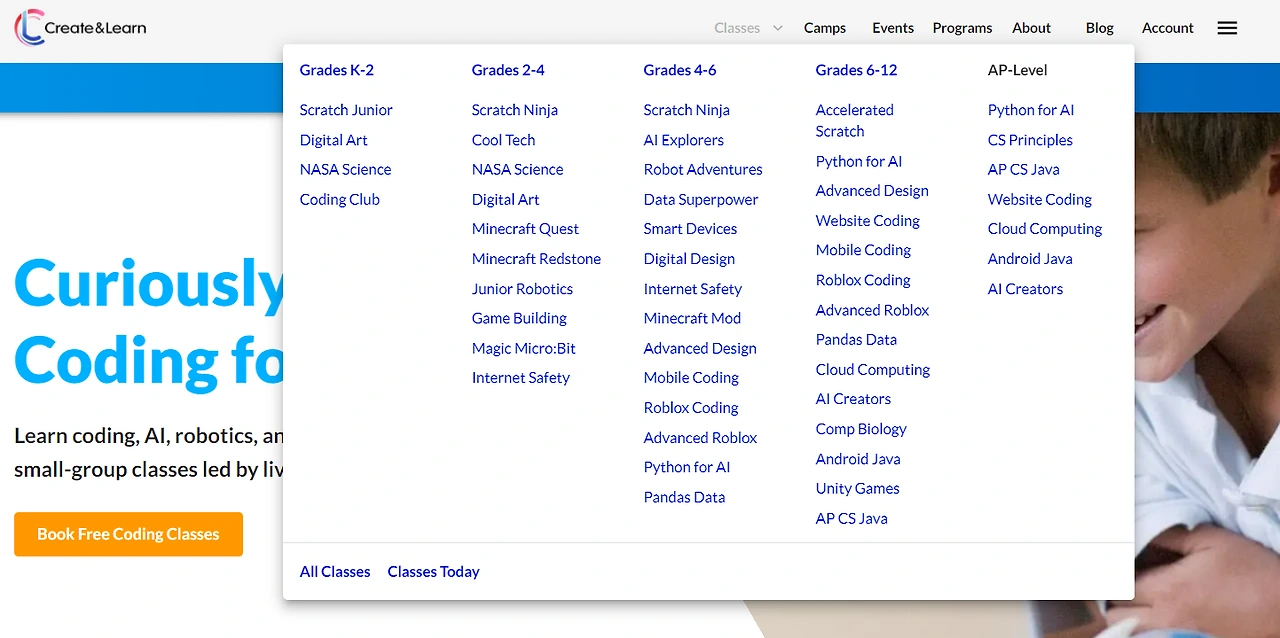The image size is (1280, 638).
Task: Open Scratch Junior class
Action: click(346, 110)
